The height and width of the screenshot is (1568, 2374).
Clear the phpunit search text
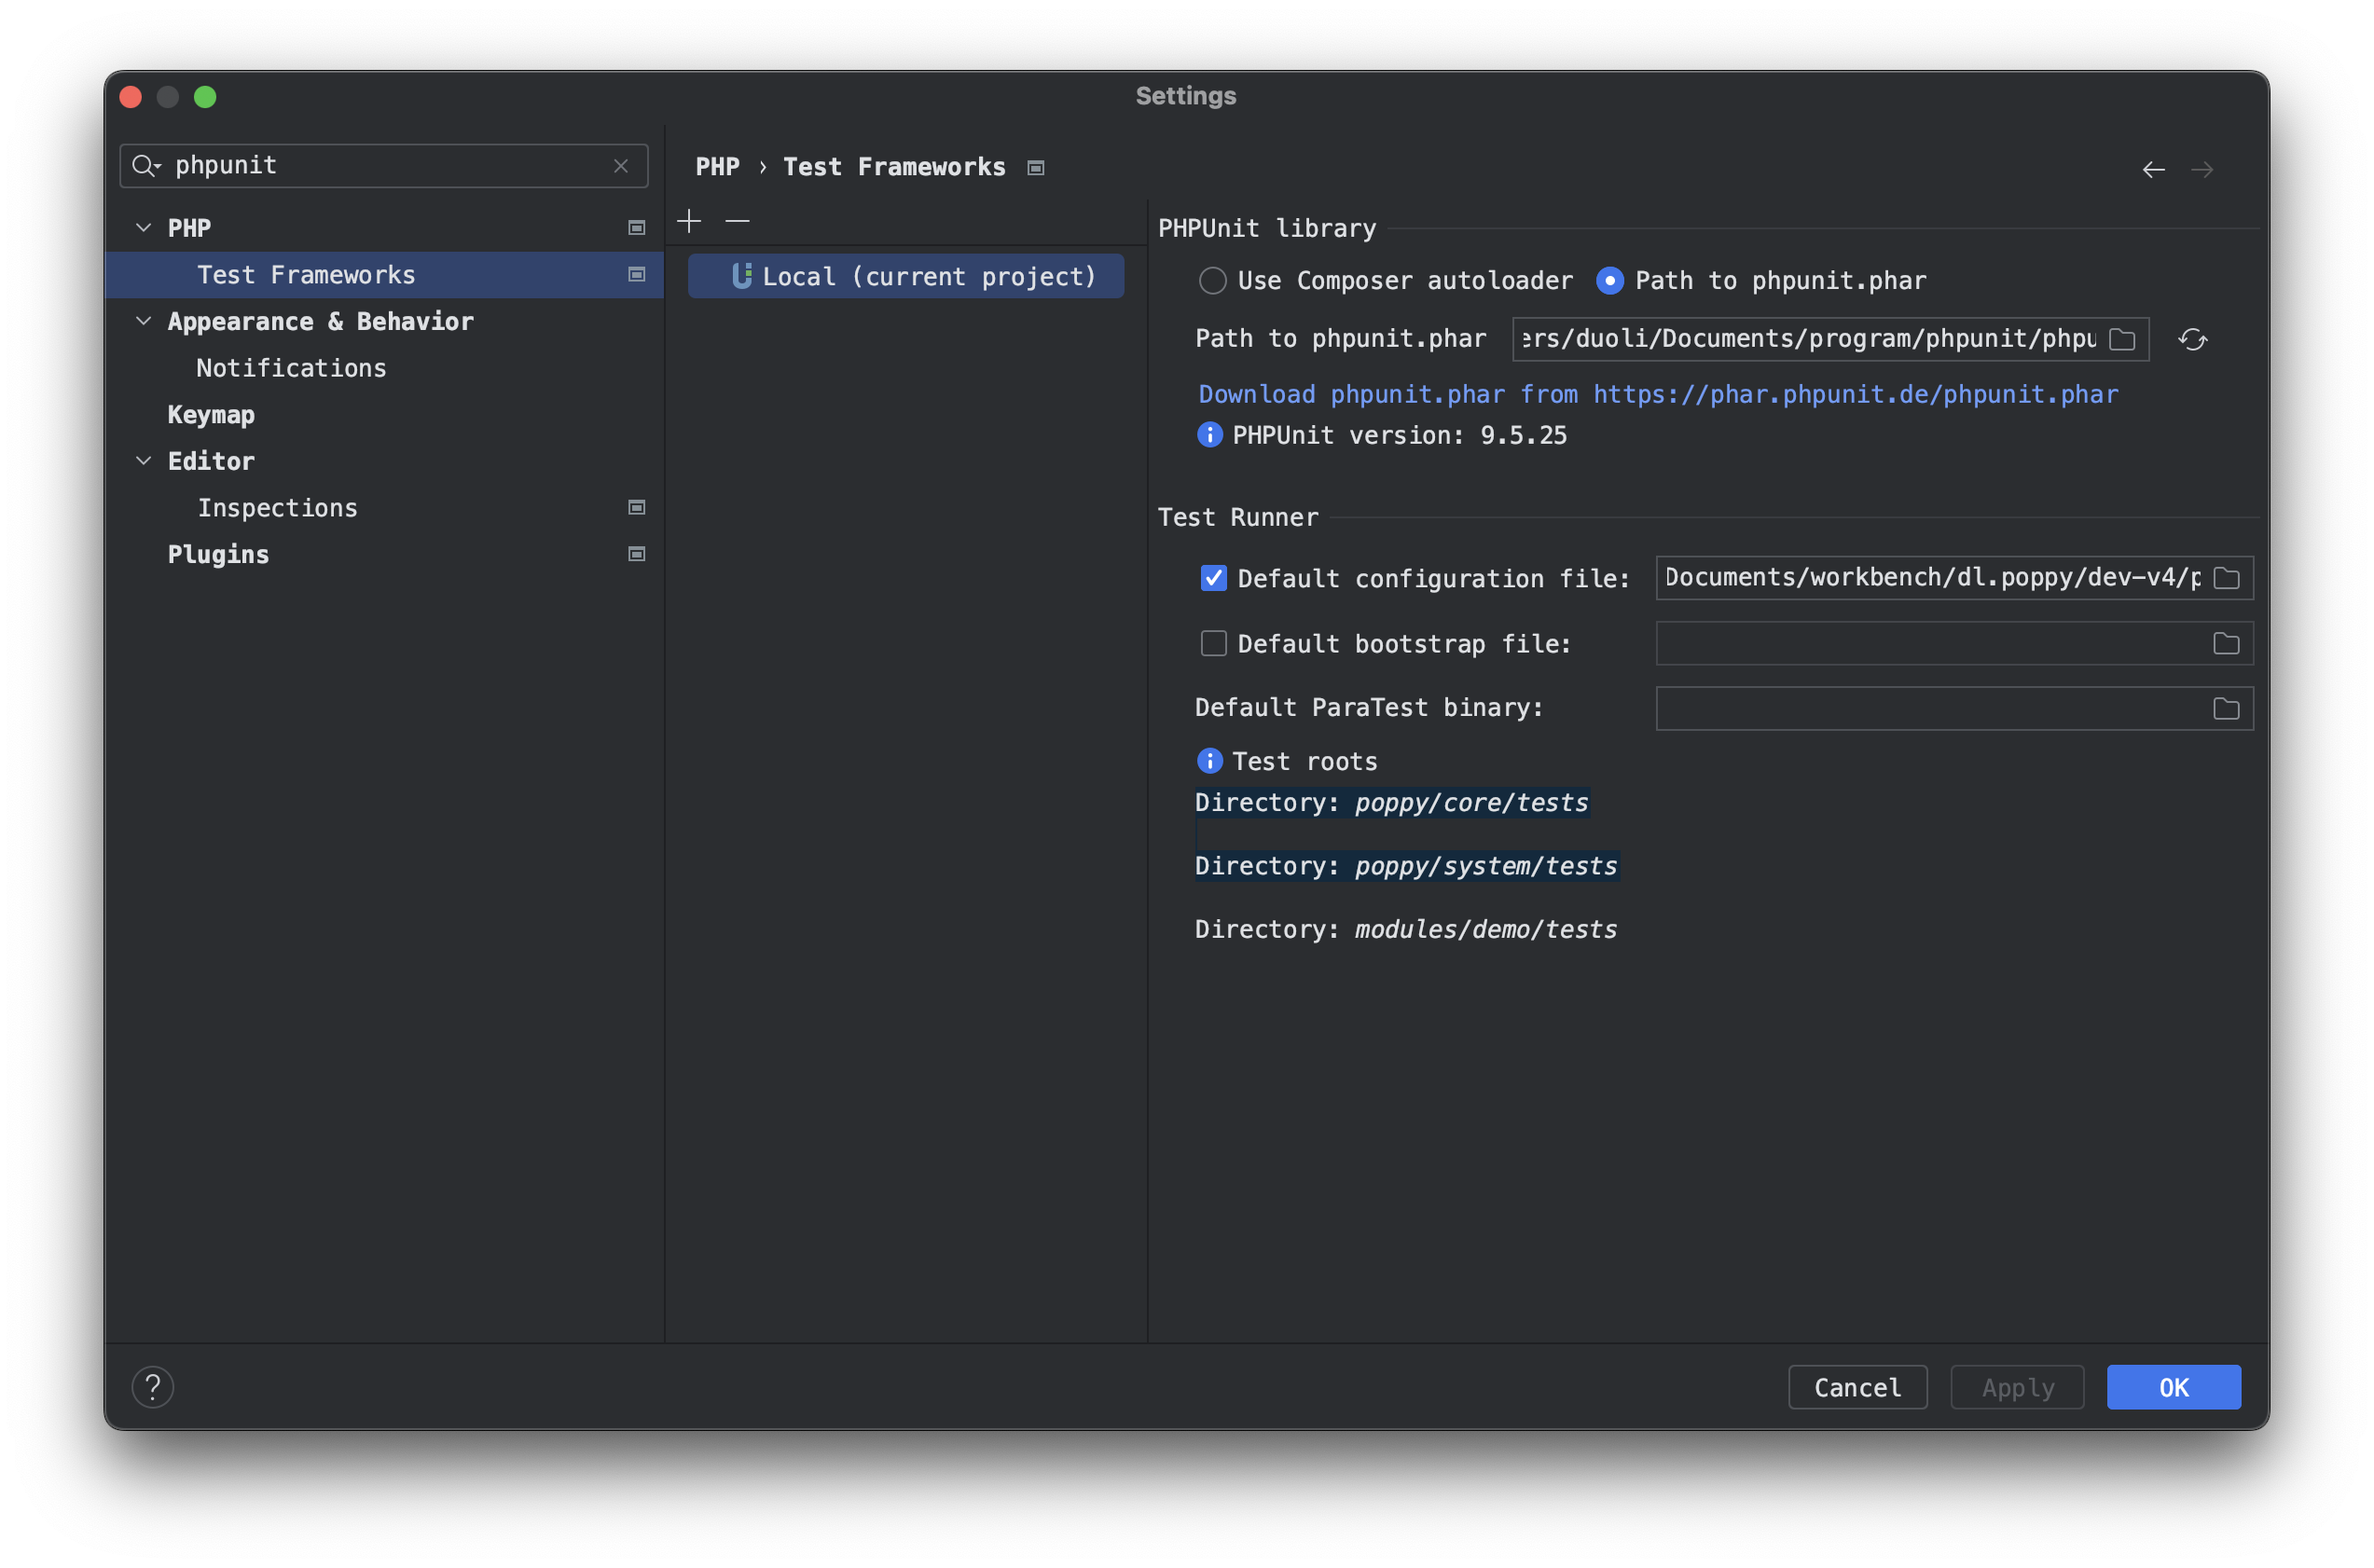tap(621, 166)
